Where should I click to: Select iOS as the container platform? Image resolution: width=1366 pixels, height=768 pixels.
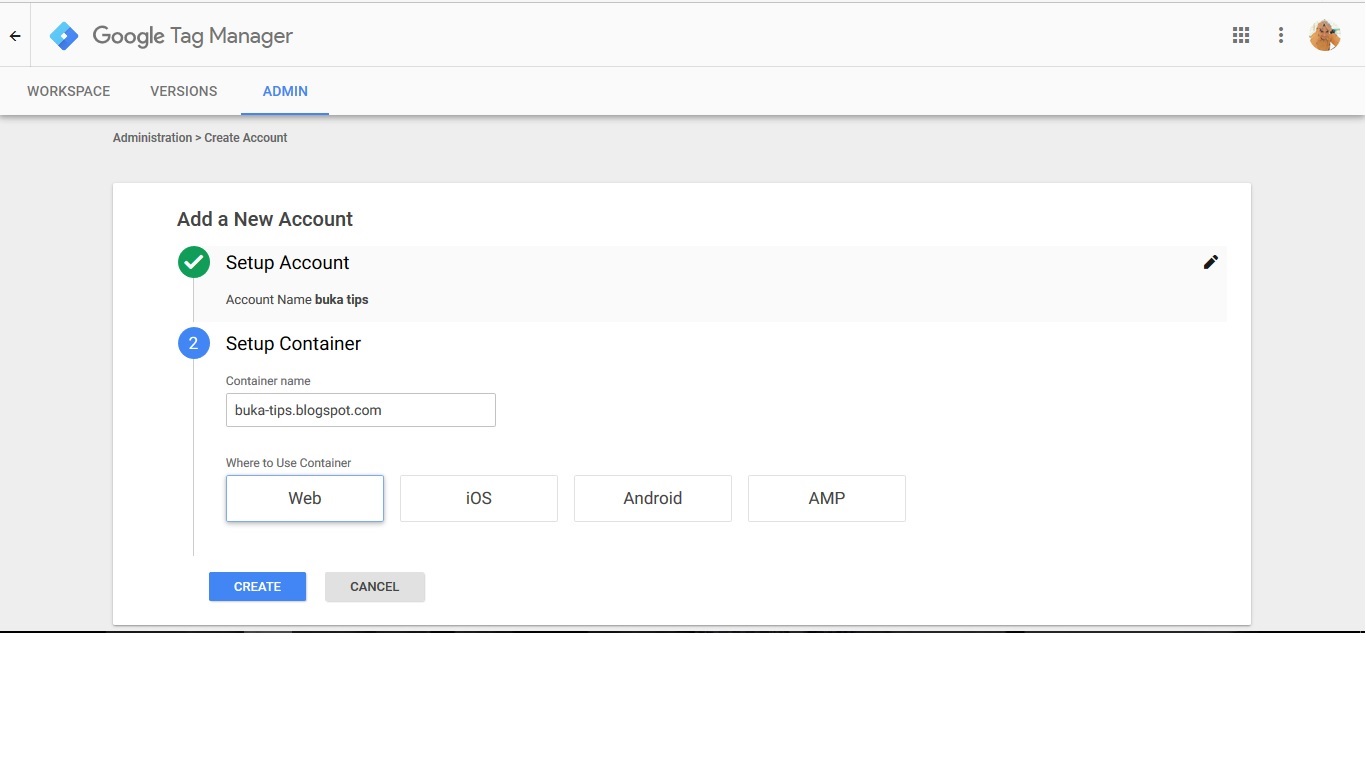coord(478,498)
